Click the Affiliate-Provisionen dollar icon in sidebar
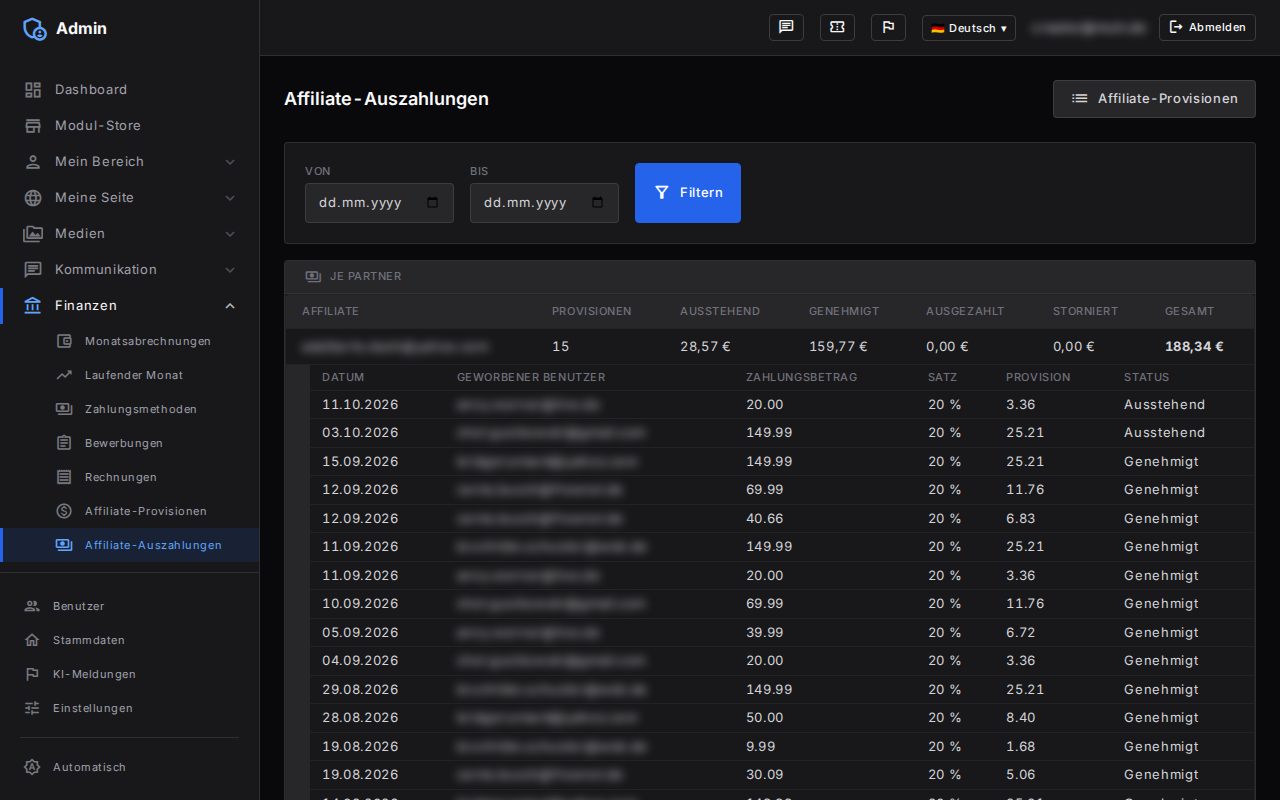Viewport: 1280px width, 800px height. pos(64,511)
